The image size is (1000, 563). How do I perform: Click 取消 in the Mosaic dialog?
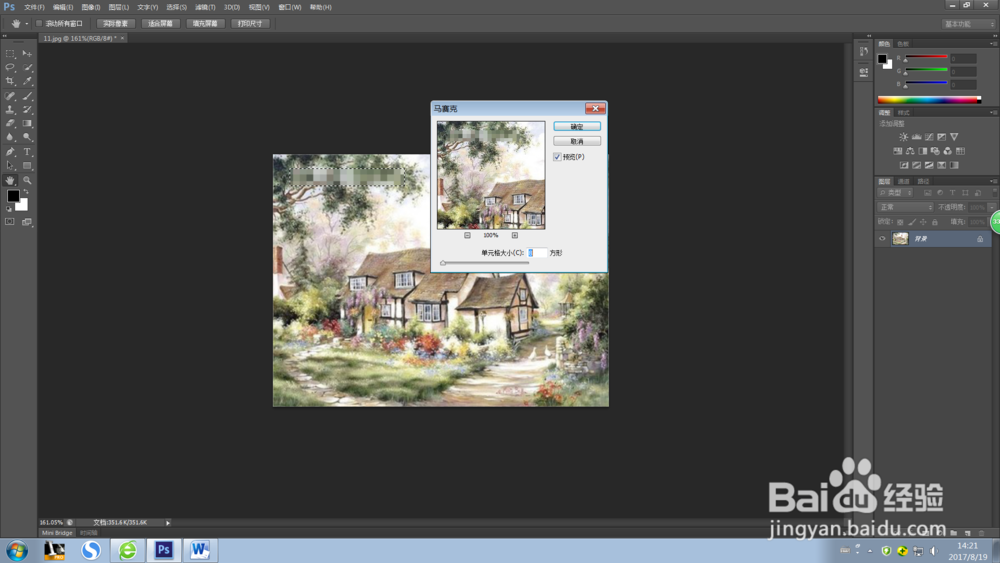click(577, 141)
